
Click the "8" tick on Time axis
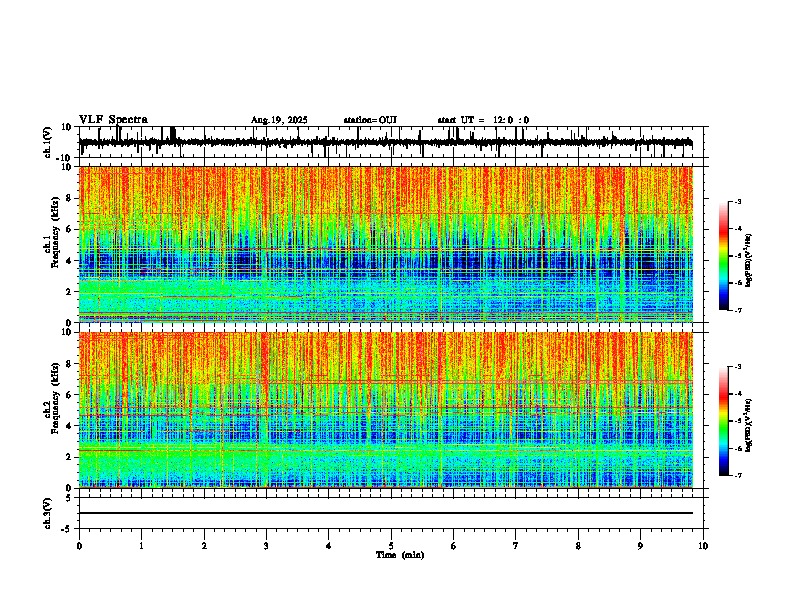click(578, 546)
